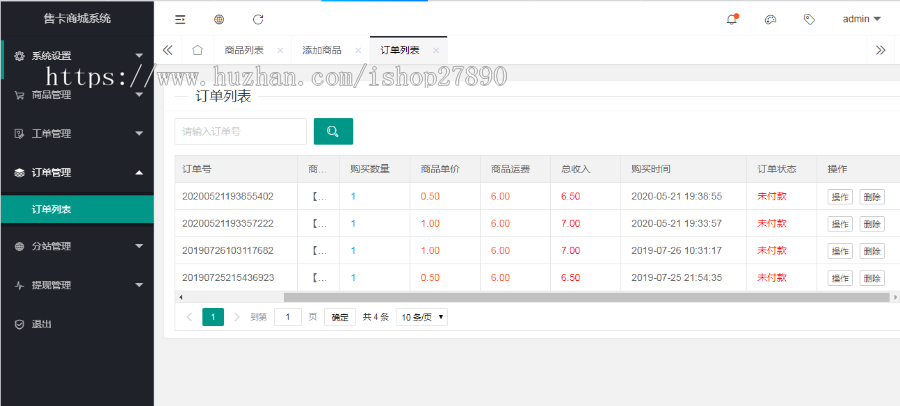The height and width of the screenshot is (406, 900).
Task: Select the 订单列表 tab
Action: pos(400,51)
